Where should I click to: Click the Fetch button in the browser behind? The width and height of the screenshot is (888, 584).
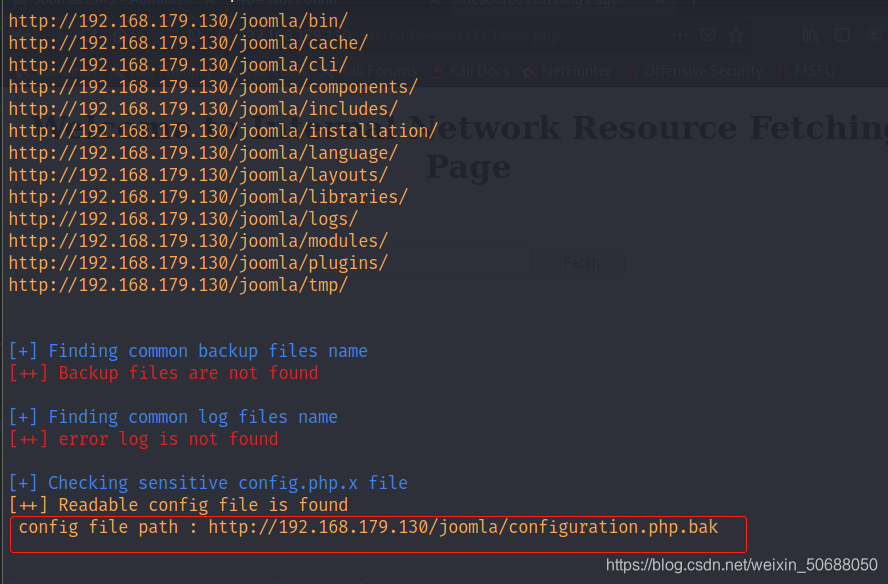click(x=581, y=263)
